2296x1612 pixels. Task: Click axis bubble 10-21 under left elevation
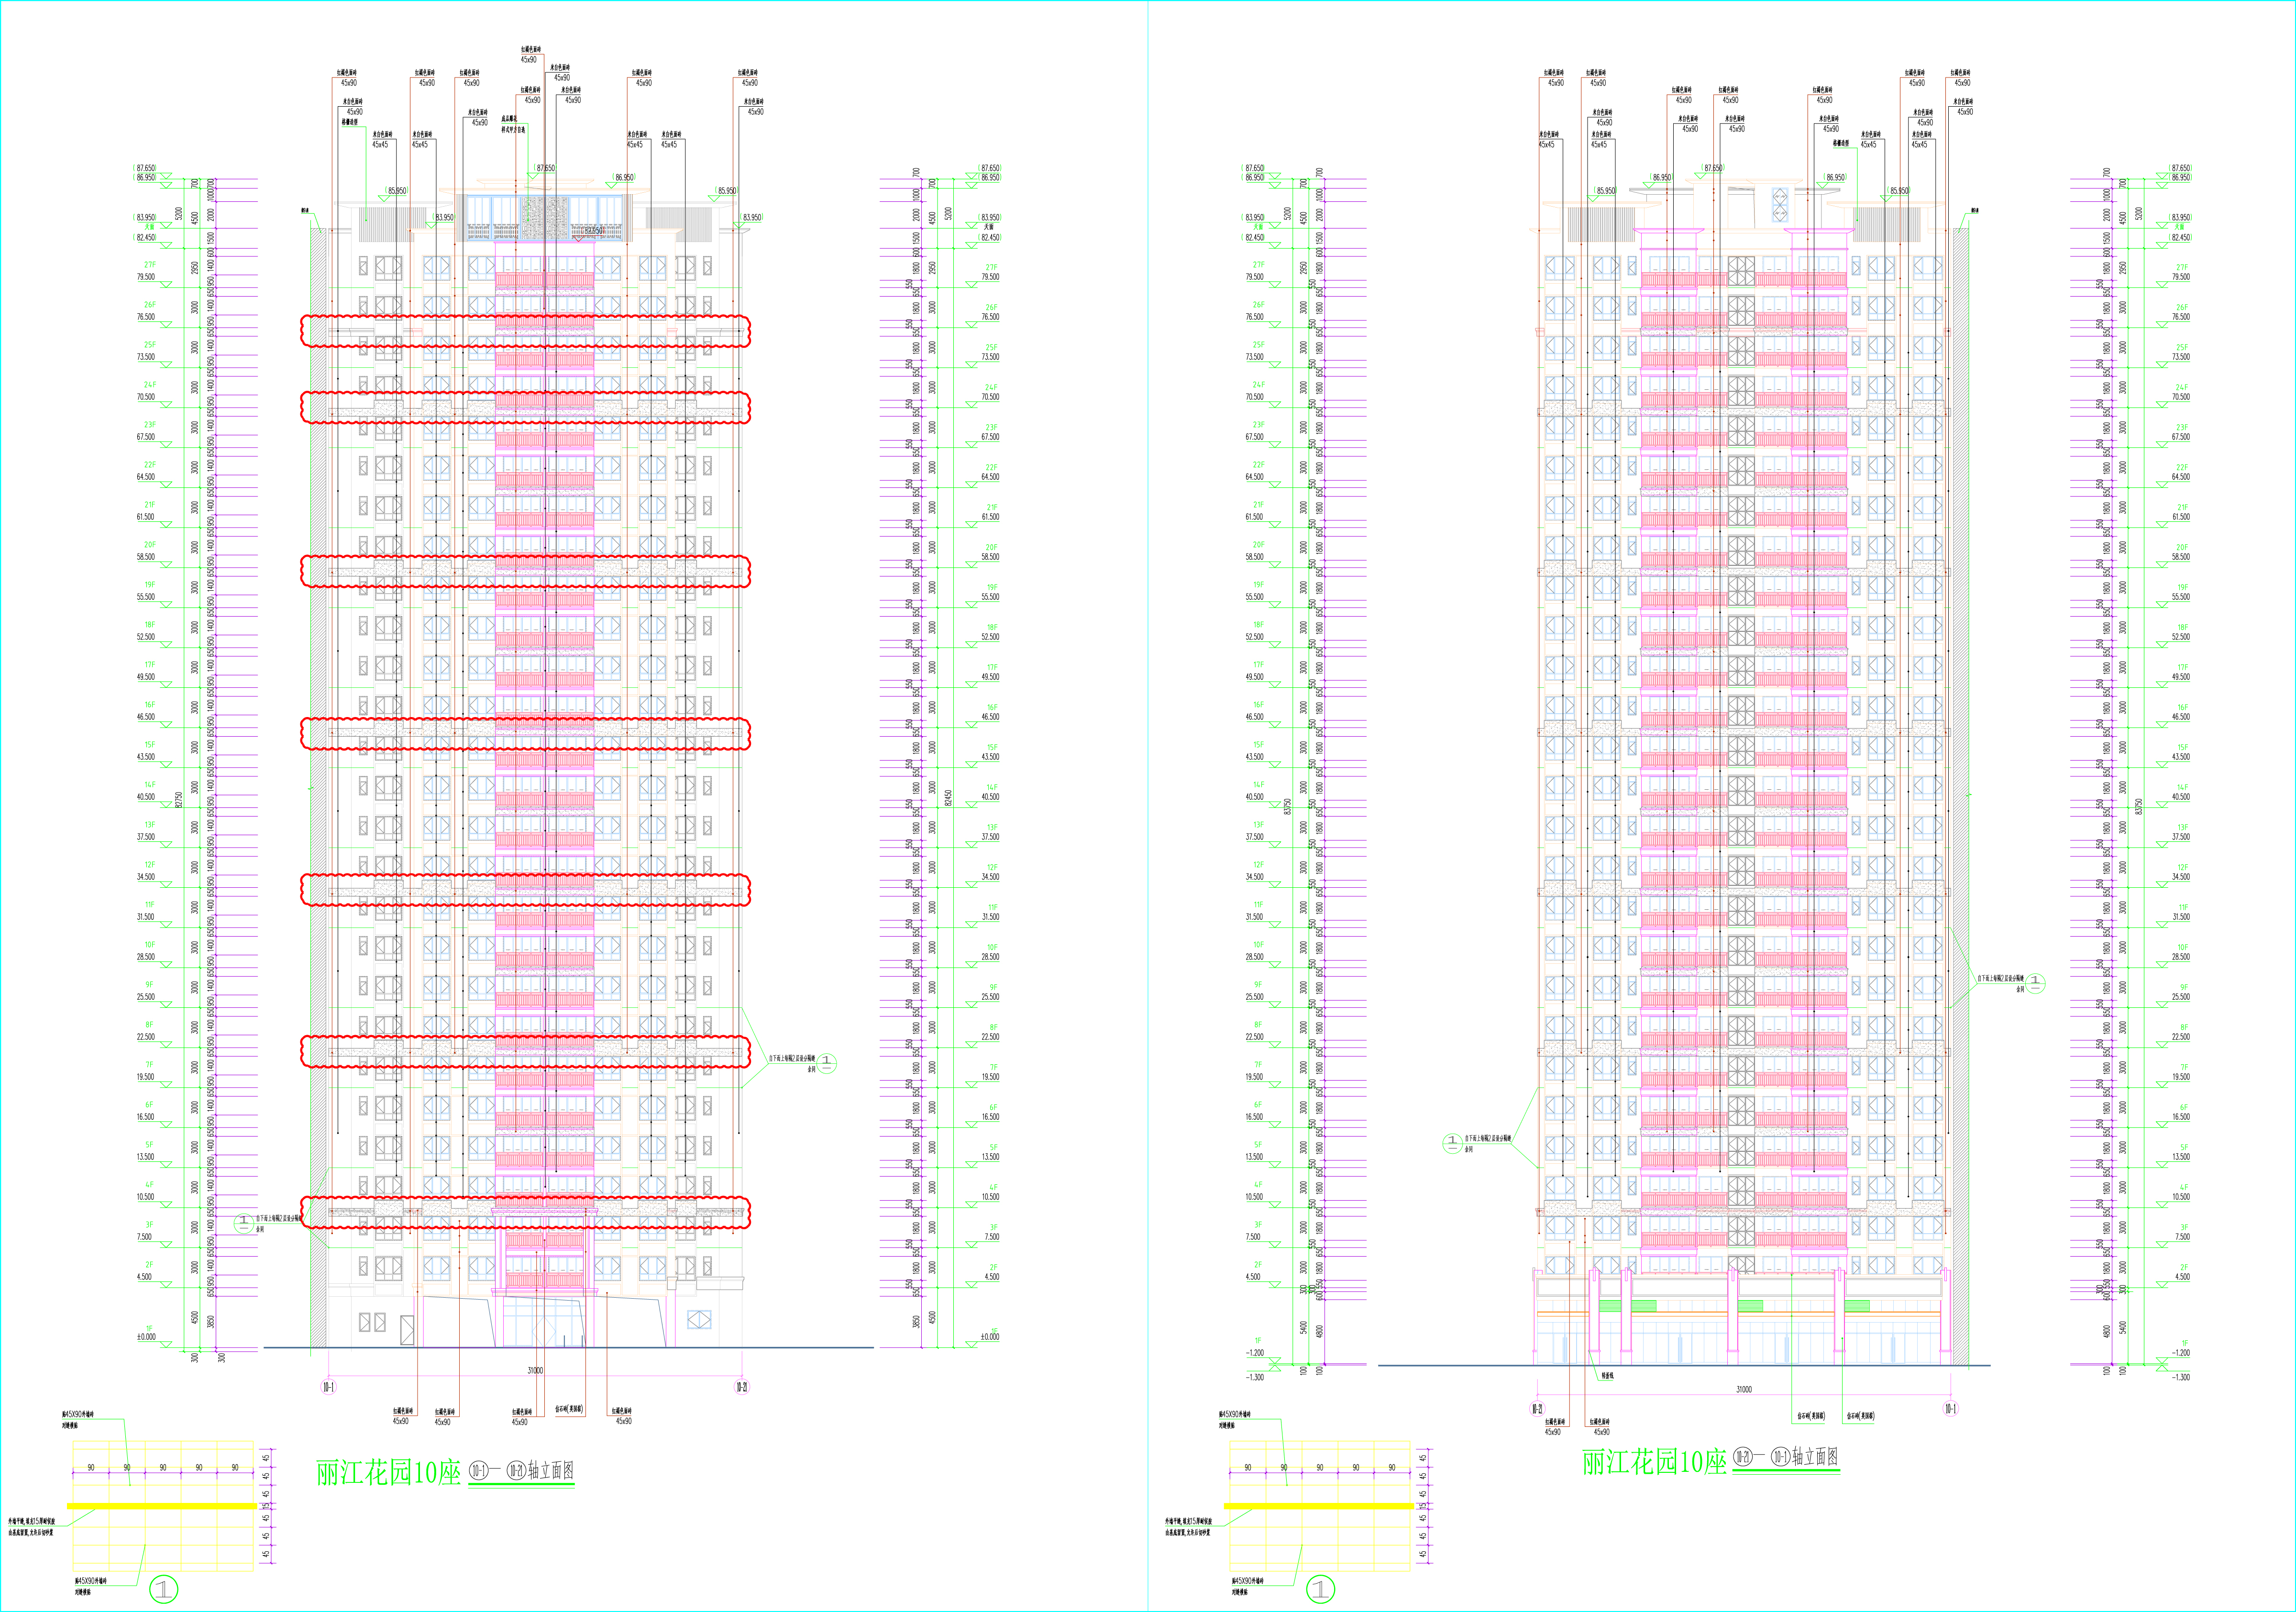coord(741,1387)
